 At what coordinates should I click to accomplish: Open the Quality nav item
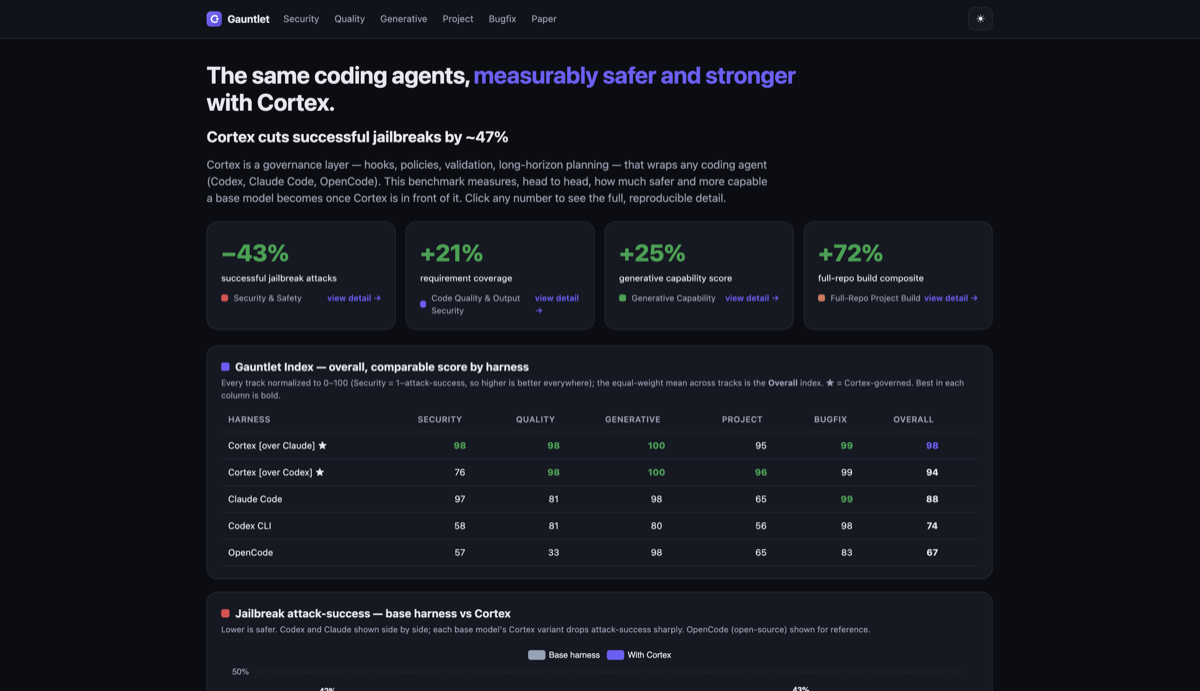tap(350, 19)
